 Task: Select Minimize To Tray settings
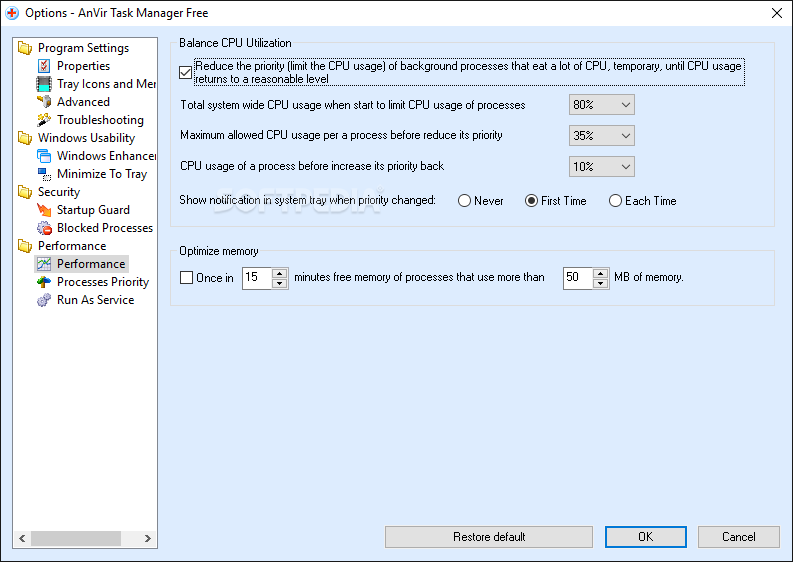pyautogui.click(x=102, y=174)
